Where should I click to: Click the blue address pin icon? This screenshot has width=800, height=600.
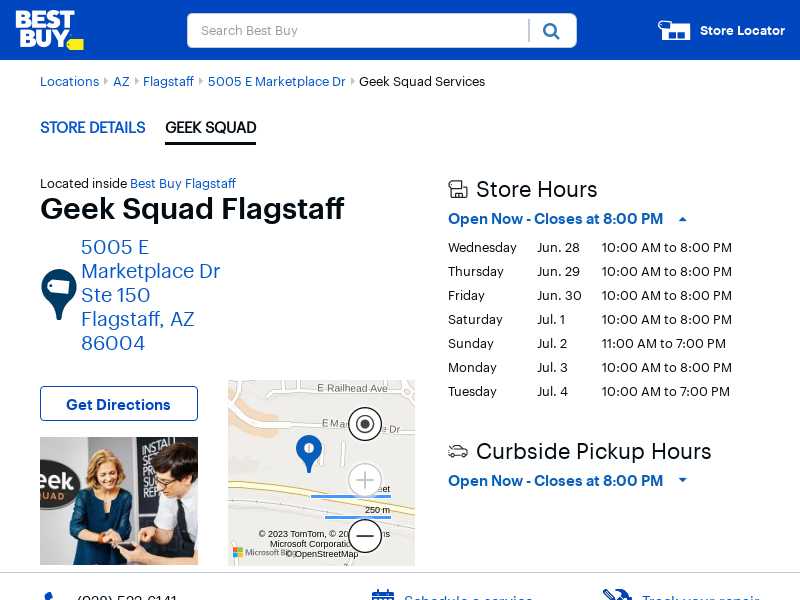tap(59, 294)
